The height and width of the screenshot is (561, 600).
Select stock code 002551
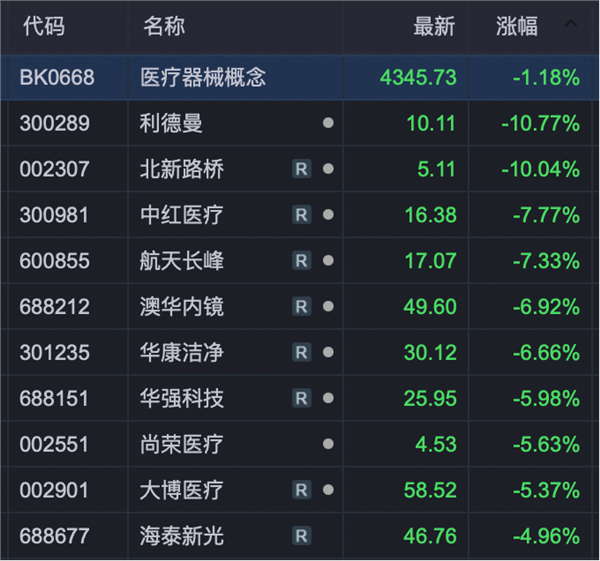click(54, 444)
